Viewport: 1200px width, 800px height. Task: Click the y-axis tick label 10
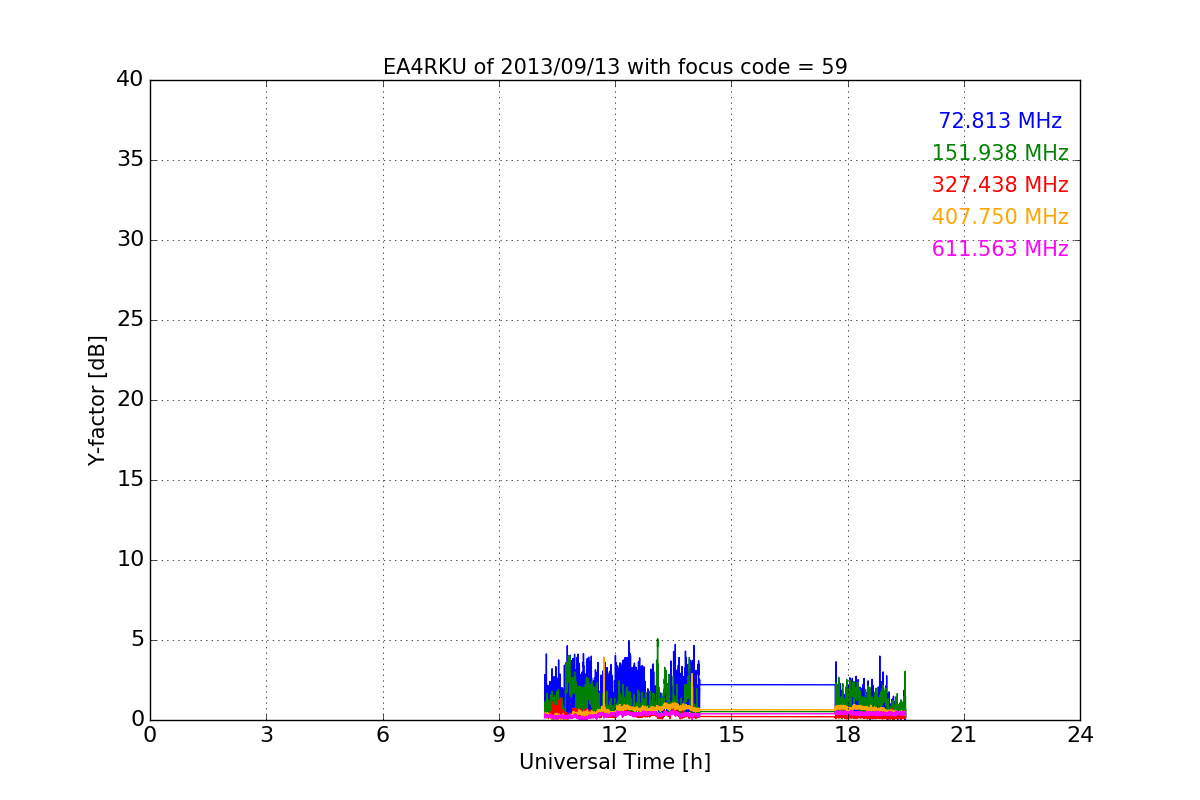pos(130,560)
